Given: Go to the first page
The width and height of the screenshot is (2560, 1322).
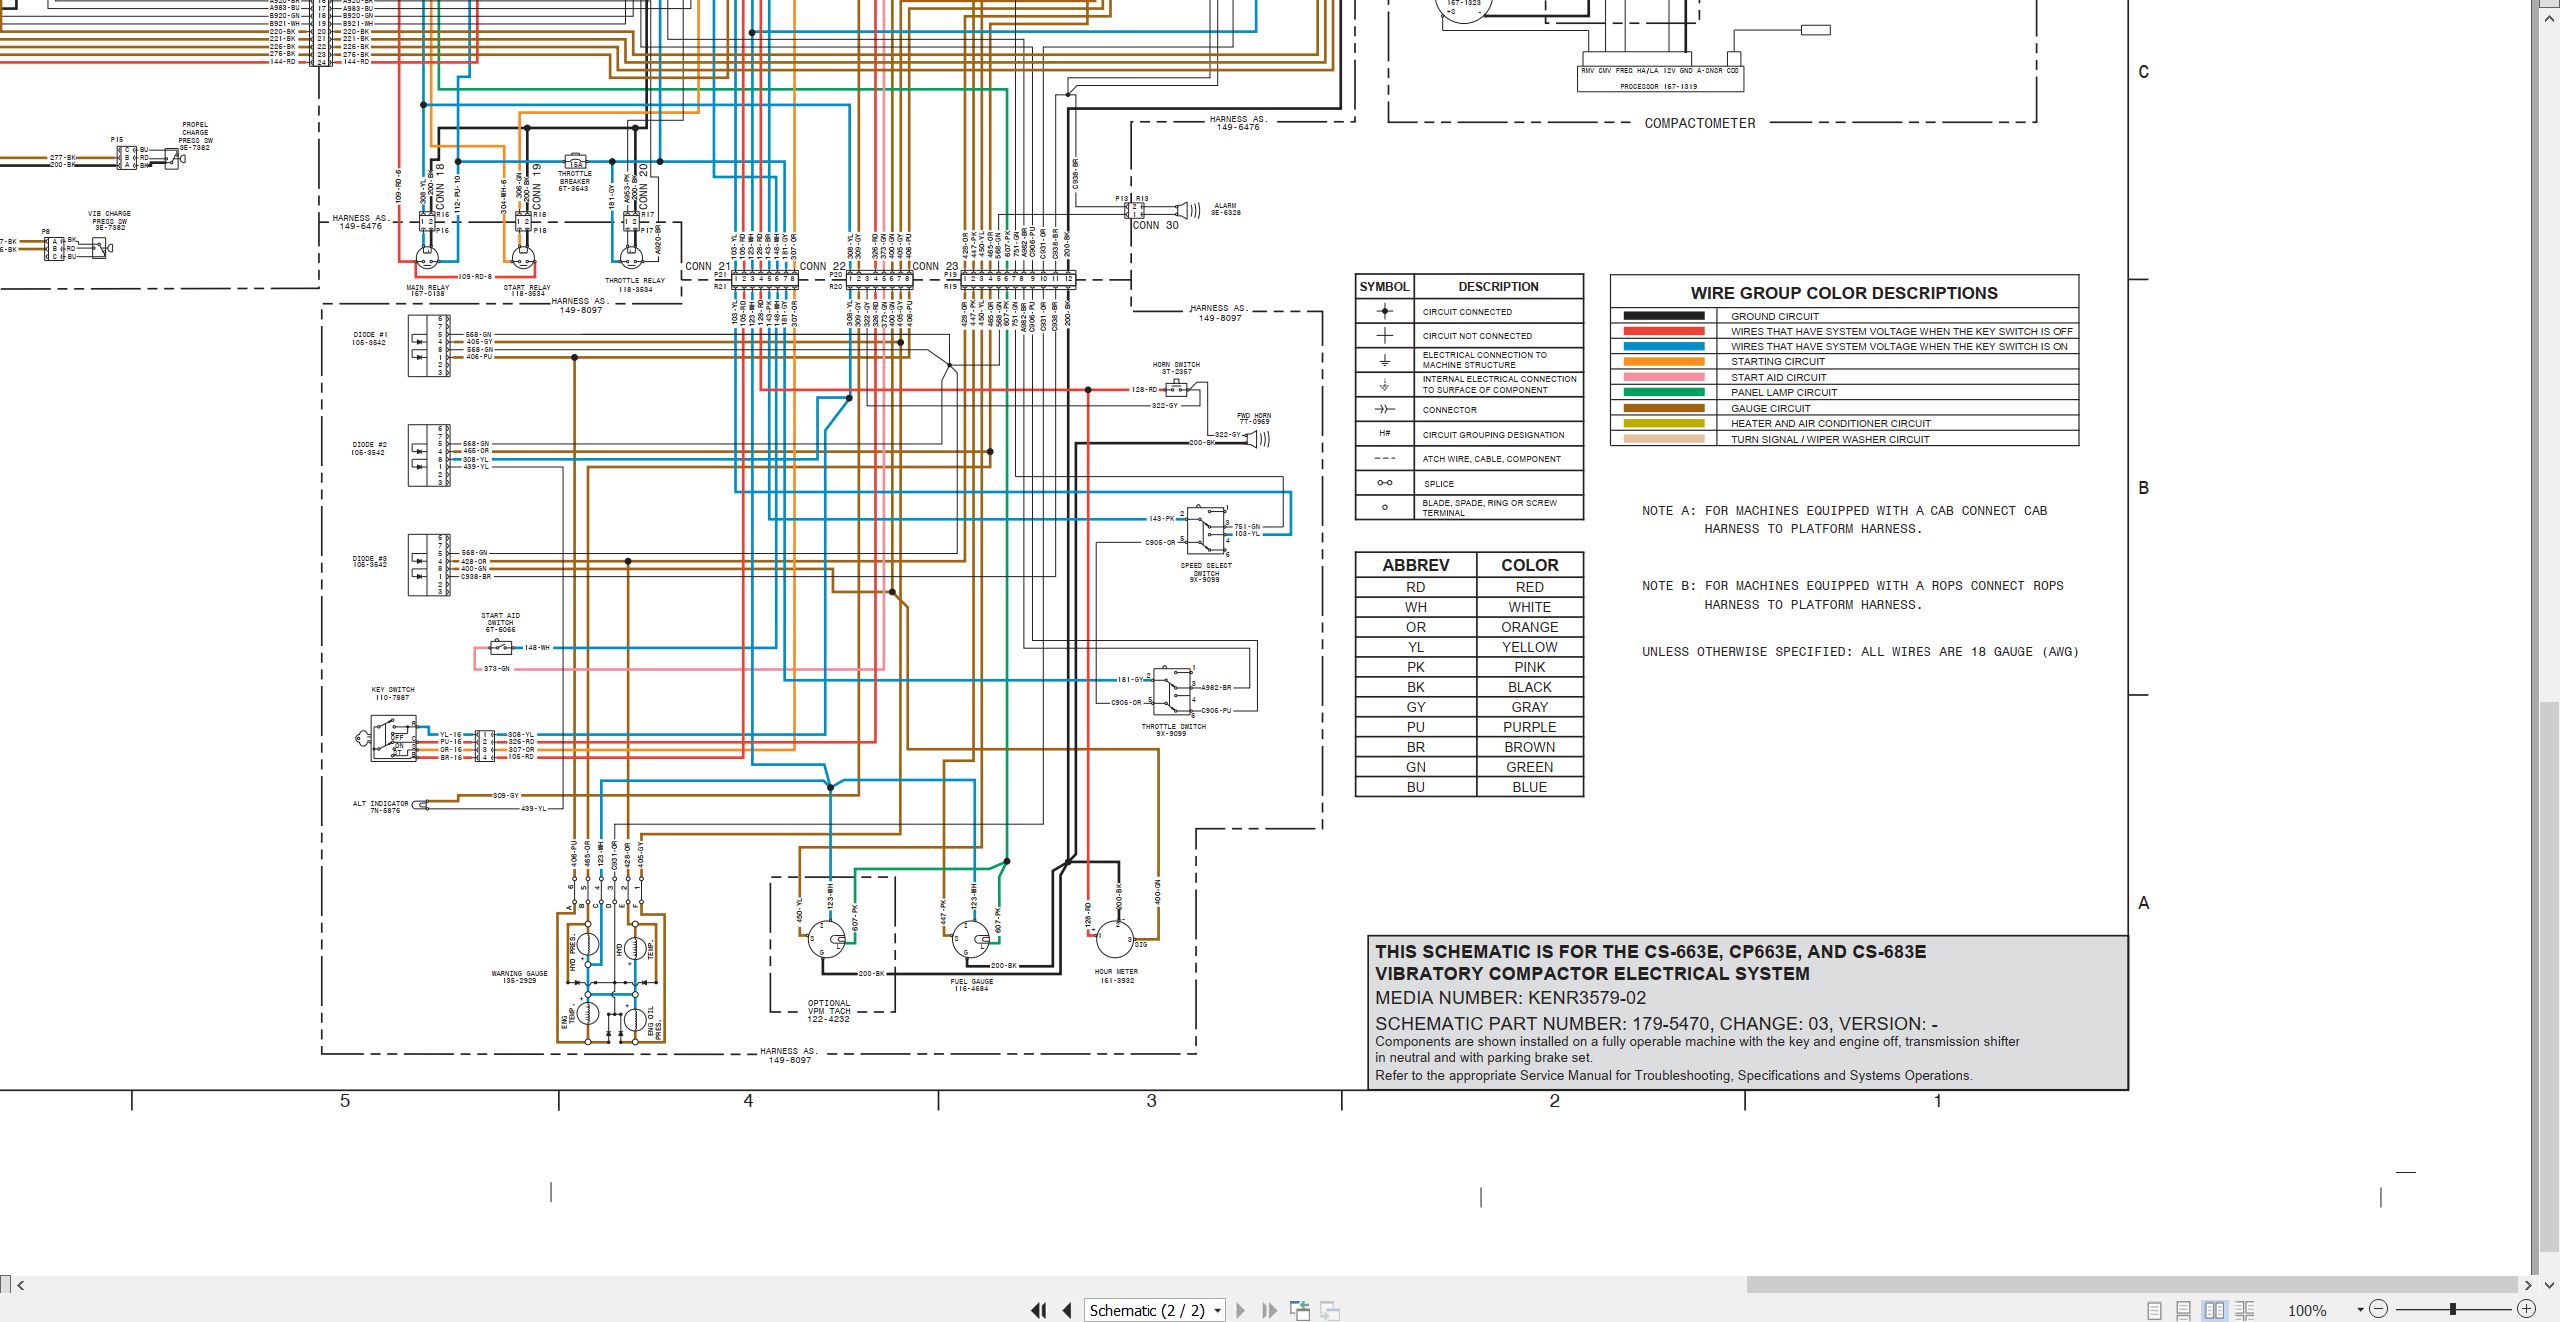Looking at the screenshot, I should 1039,1310.
